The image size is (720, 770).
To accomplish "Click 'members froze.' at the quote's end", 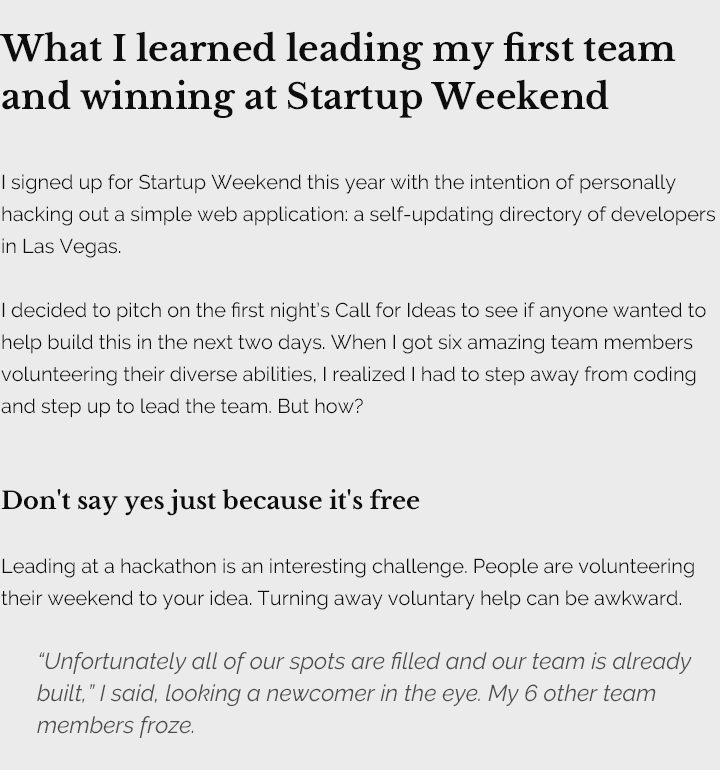I will click(x=115, y=726).
